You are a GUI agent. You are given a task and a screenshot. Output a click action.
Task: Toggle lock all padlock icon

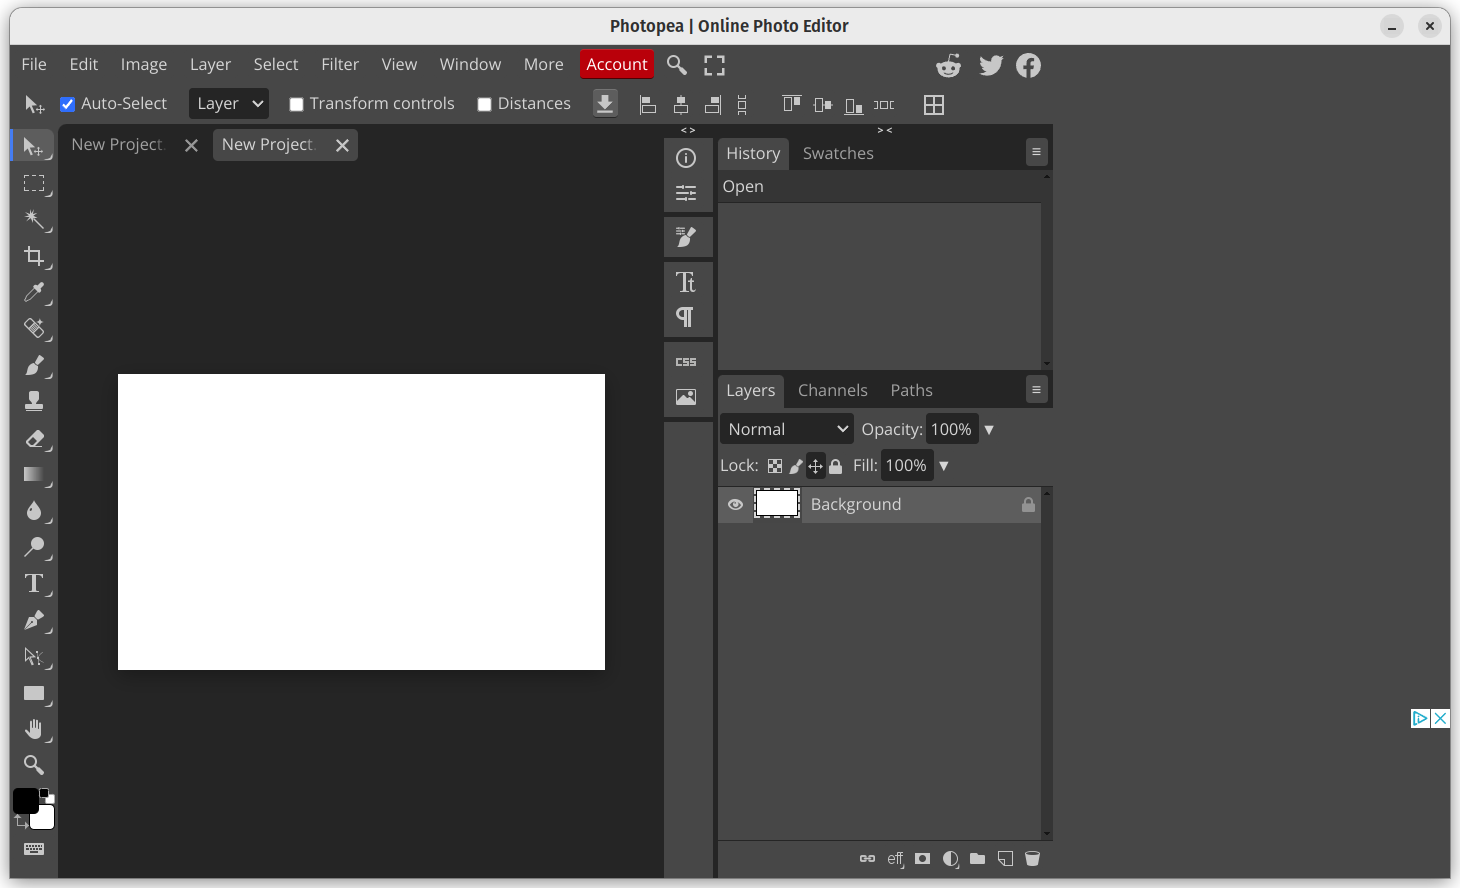tap(836, 466)
